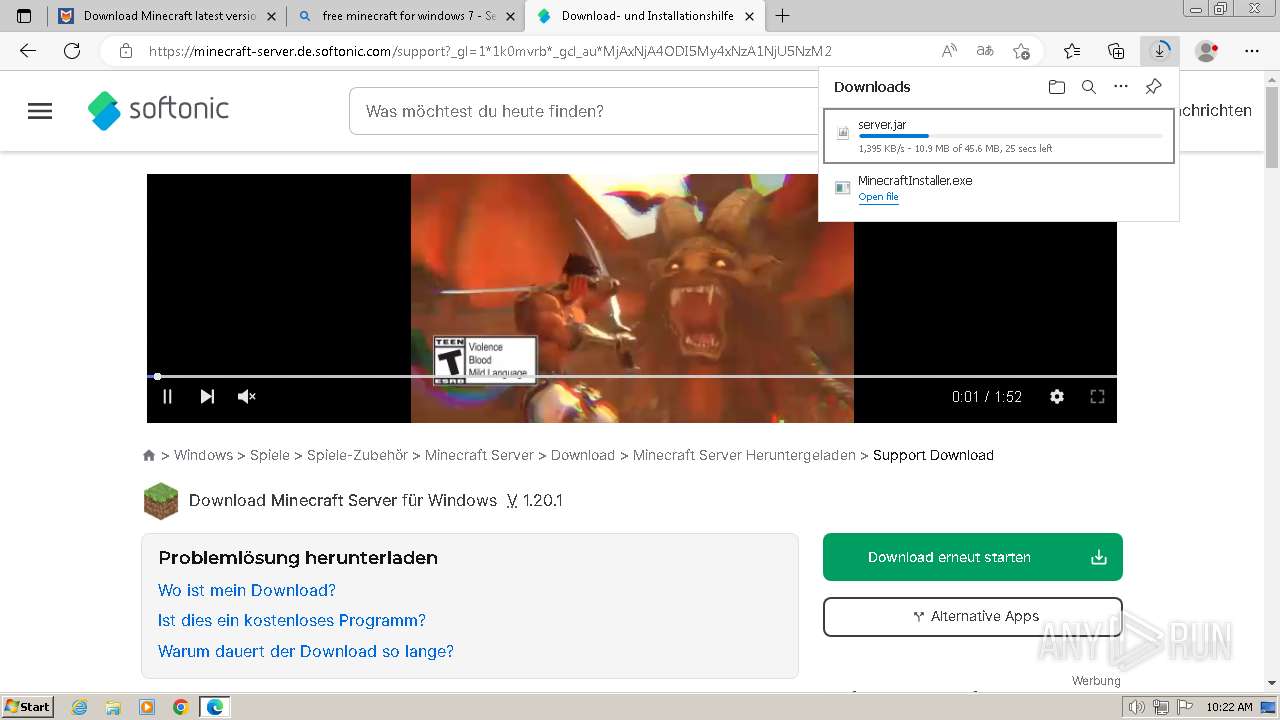The width and height of the screenshot is (1280, 720).
Task: Toggle the Downloads toolbar button
Action: click(1160, 51)
